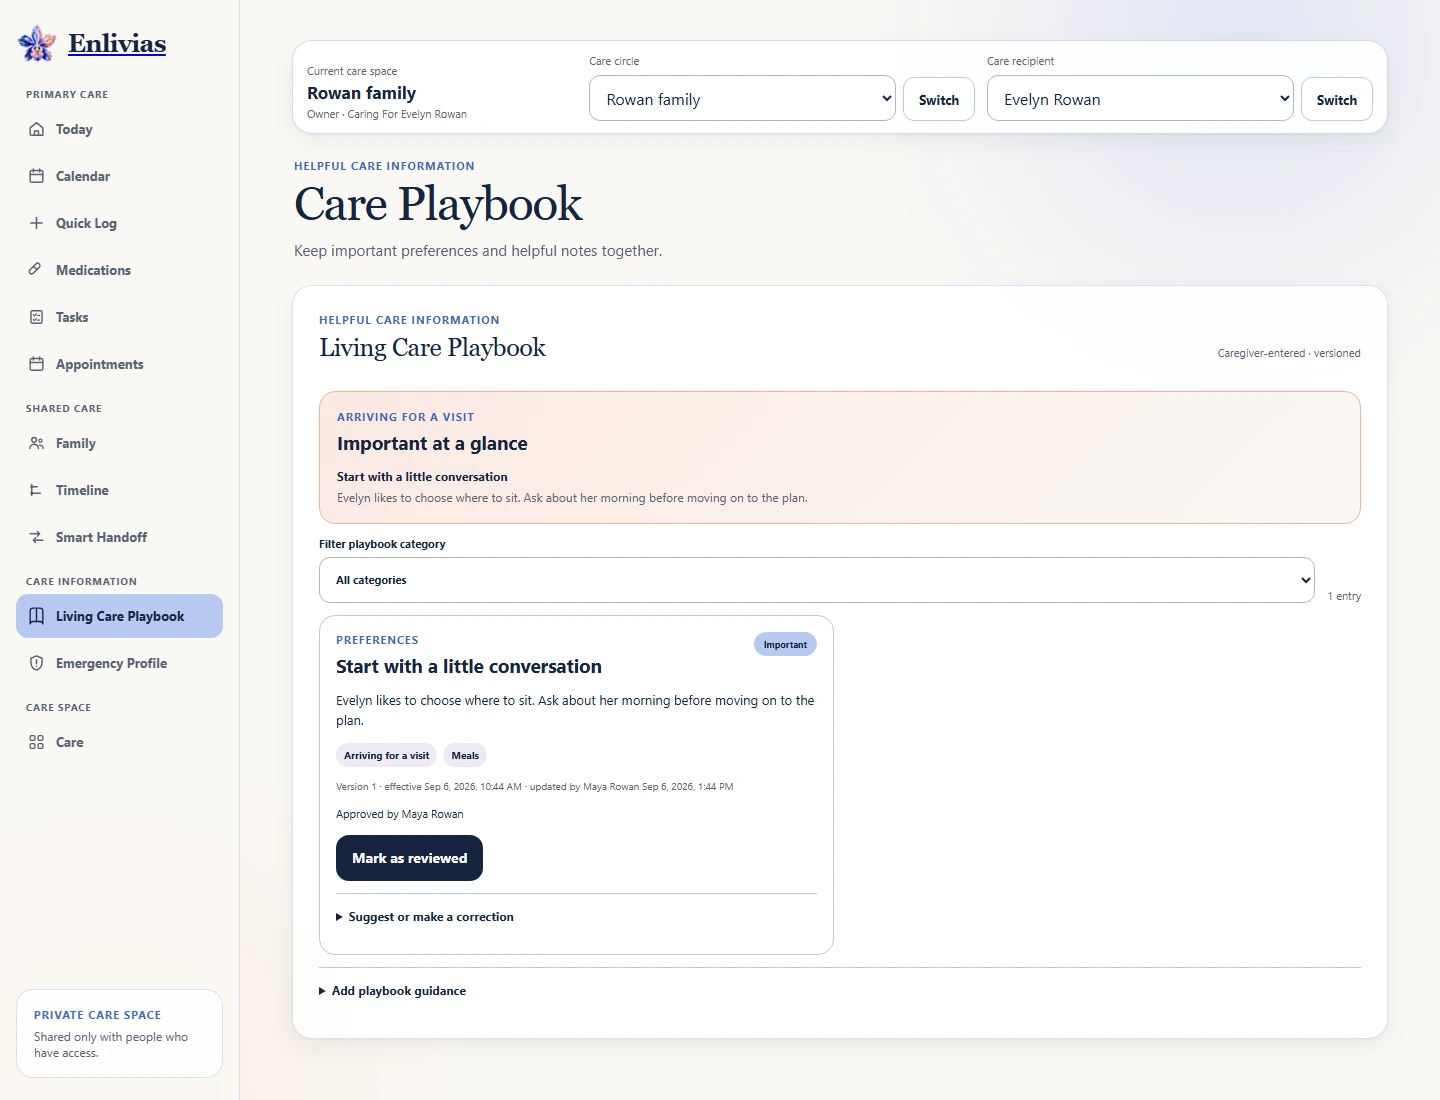Click the Family people icon
The width and height of the screenshot is (1440, 1100).
36,443
